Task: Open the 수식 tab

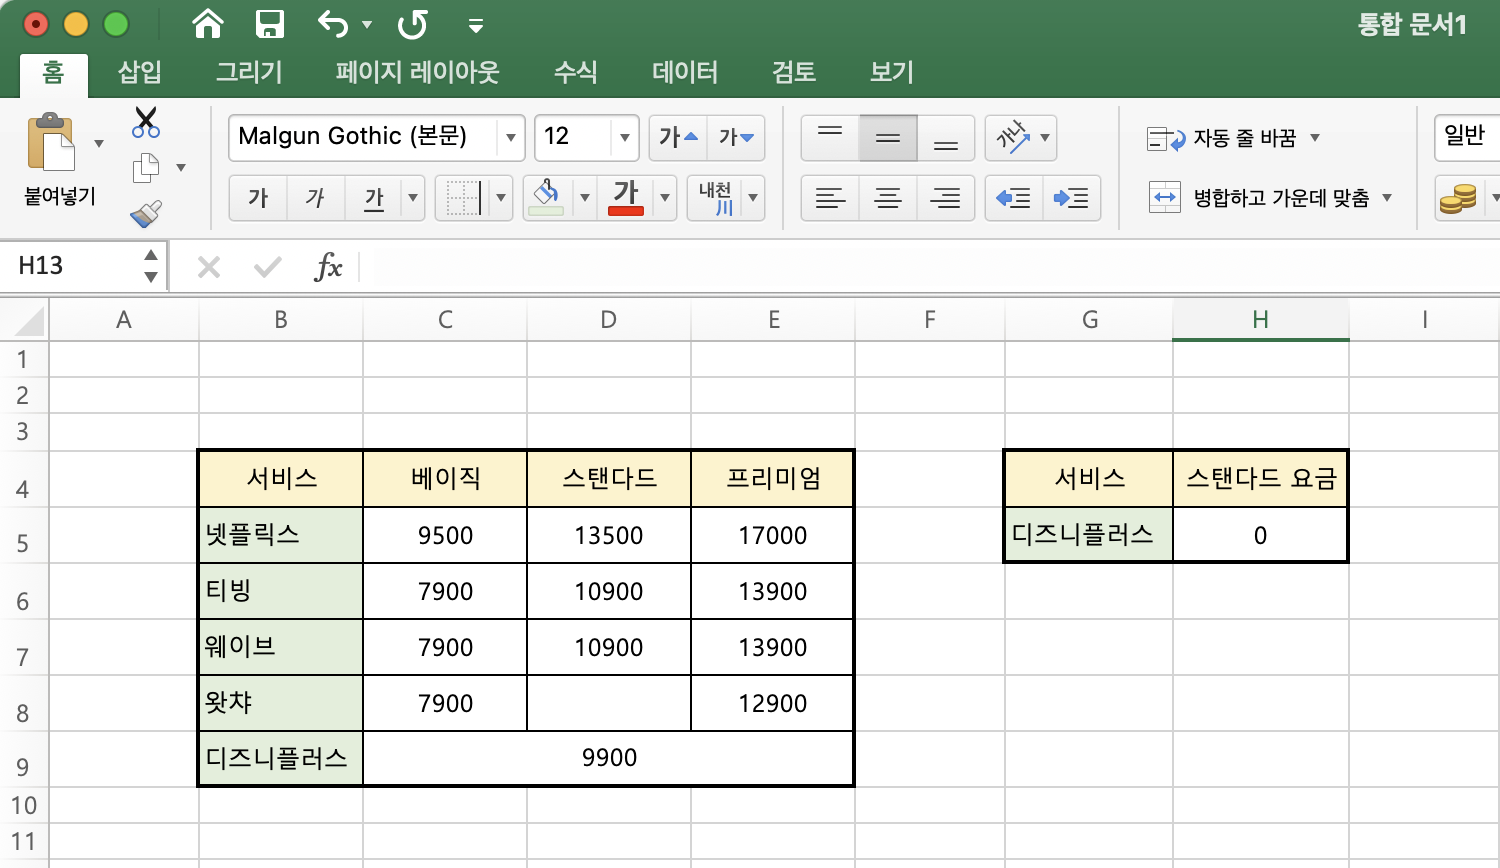Action: (x=576, y=72)
